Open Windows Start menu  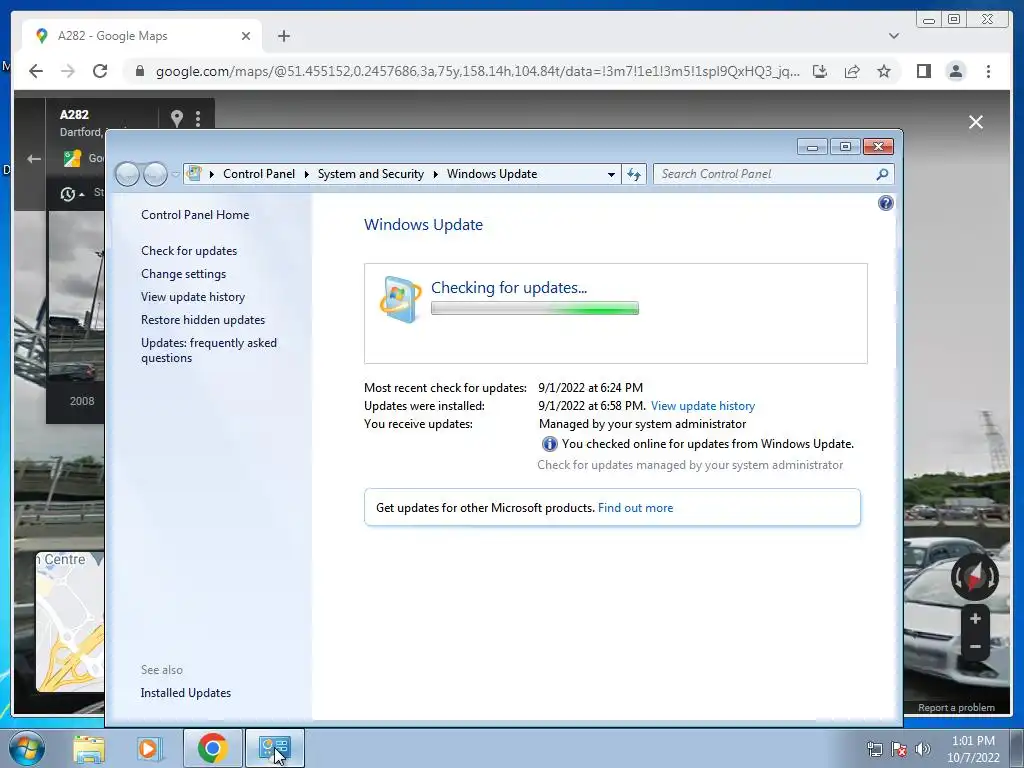pos(26,748)
